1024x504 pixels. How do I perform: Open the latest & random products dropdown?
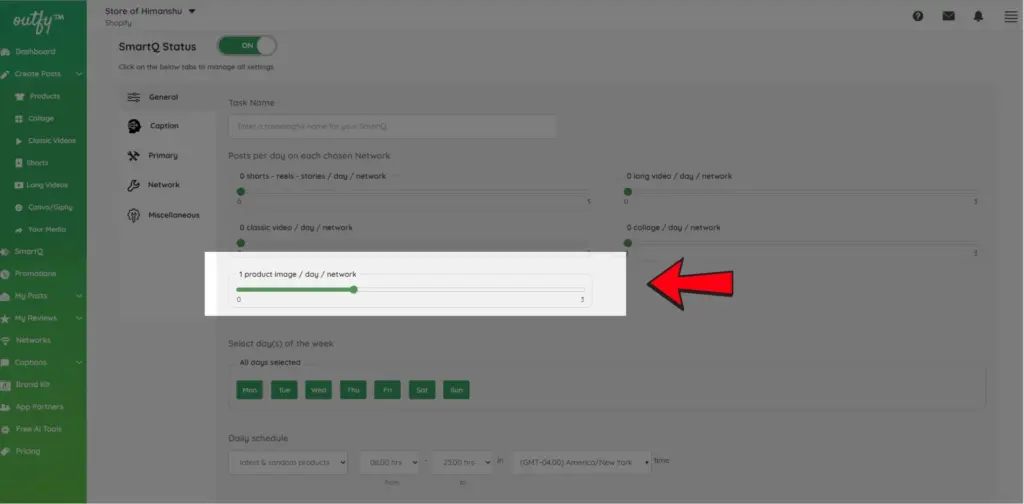(x=288, y=462)
